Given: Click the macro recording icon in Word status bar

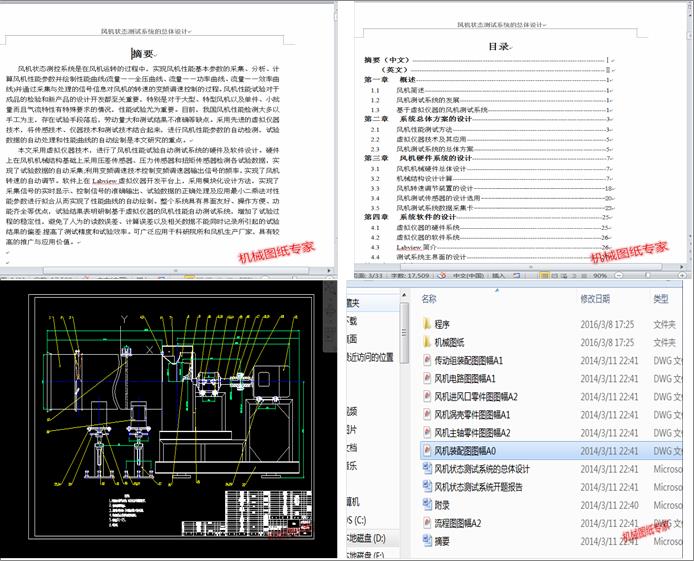Looking at the screenshot, I should 516,276.
